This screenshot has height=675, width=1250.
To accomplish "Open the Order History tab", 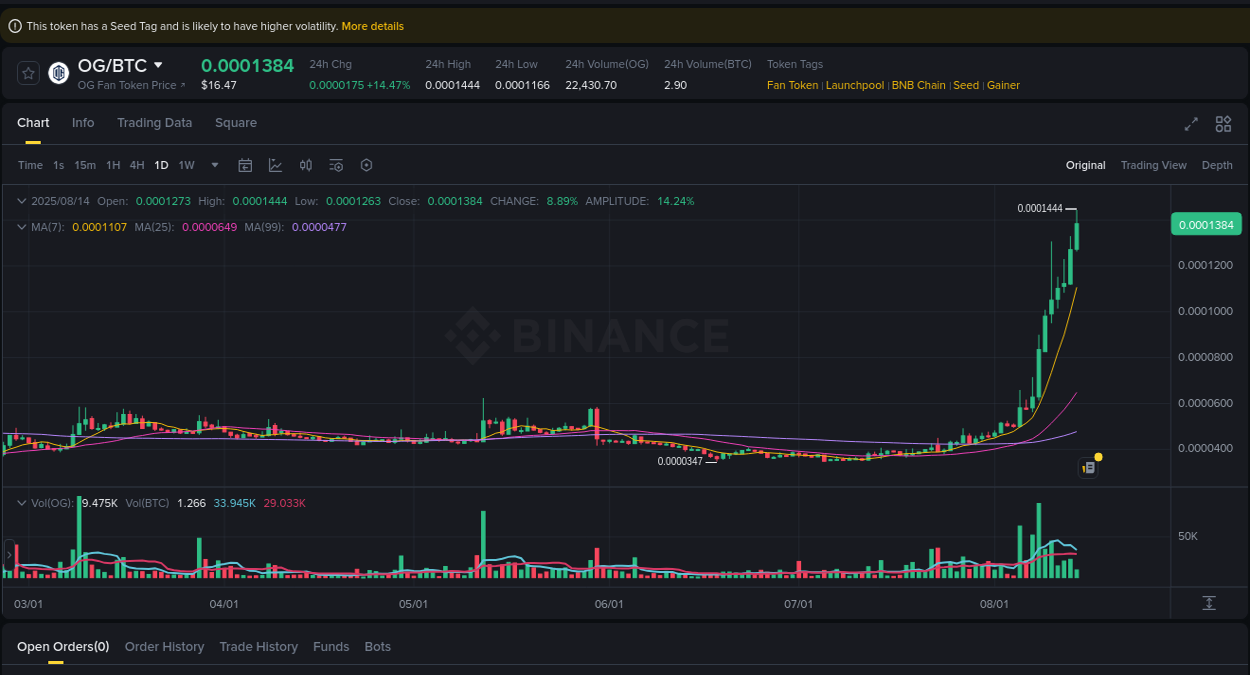I will pyautogui.click(x=164, y=646).
